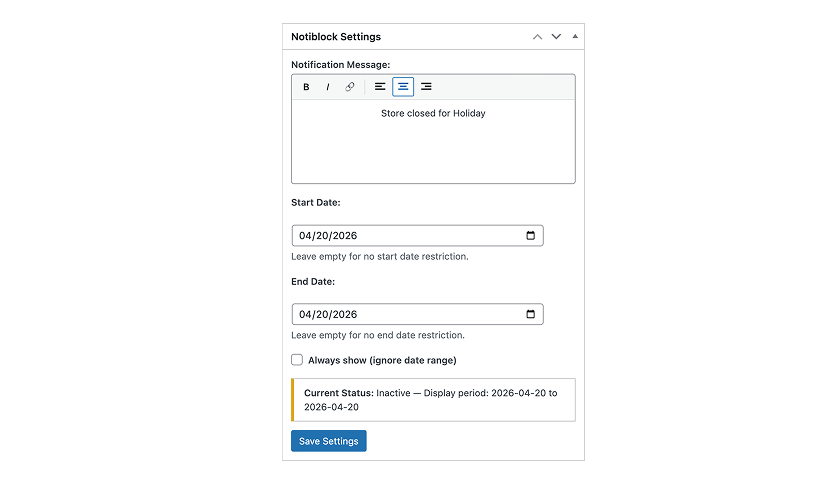Click the 'Current Status: Inactive' notice
Screen dimensions: 834x484
(x=433, y=400)
